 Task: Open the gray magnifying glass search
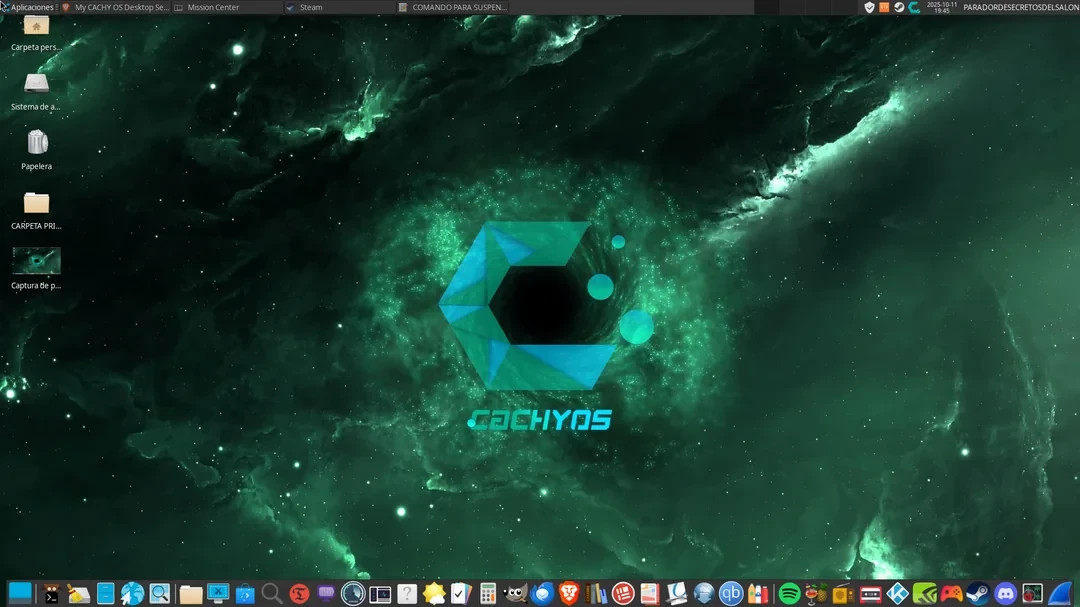click(271, 593)
